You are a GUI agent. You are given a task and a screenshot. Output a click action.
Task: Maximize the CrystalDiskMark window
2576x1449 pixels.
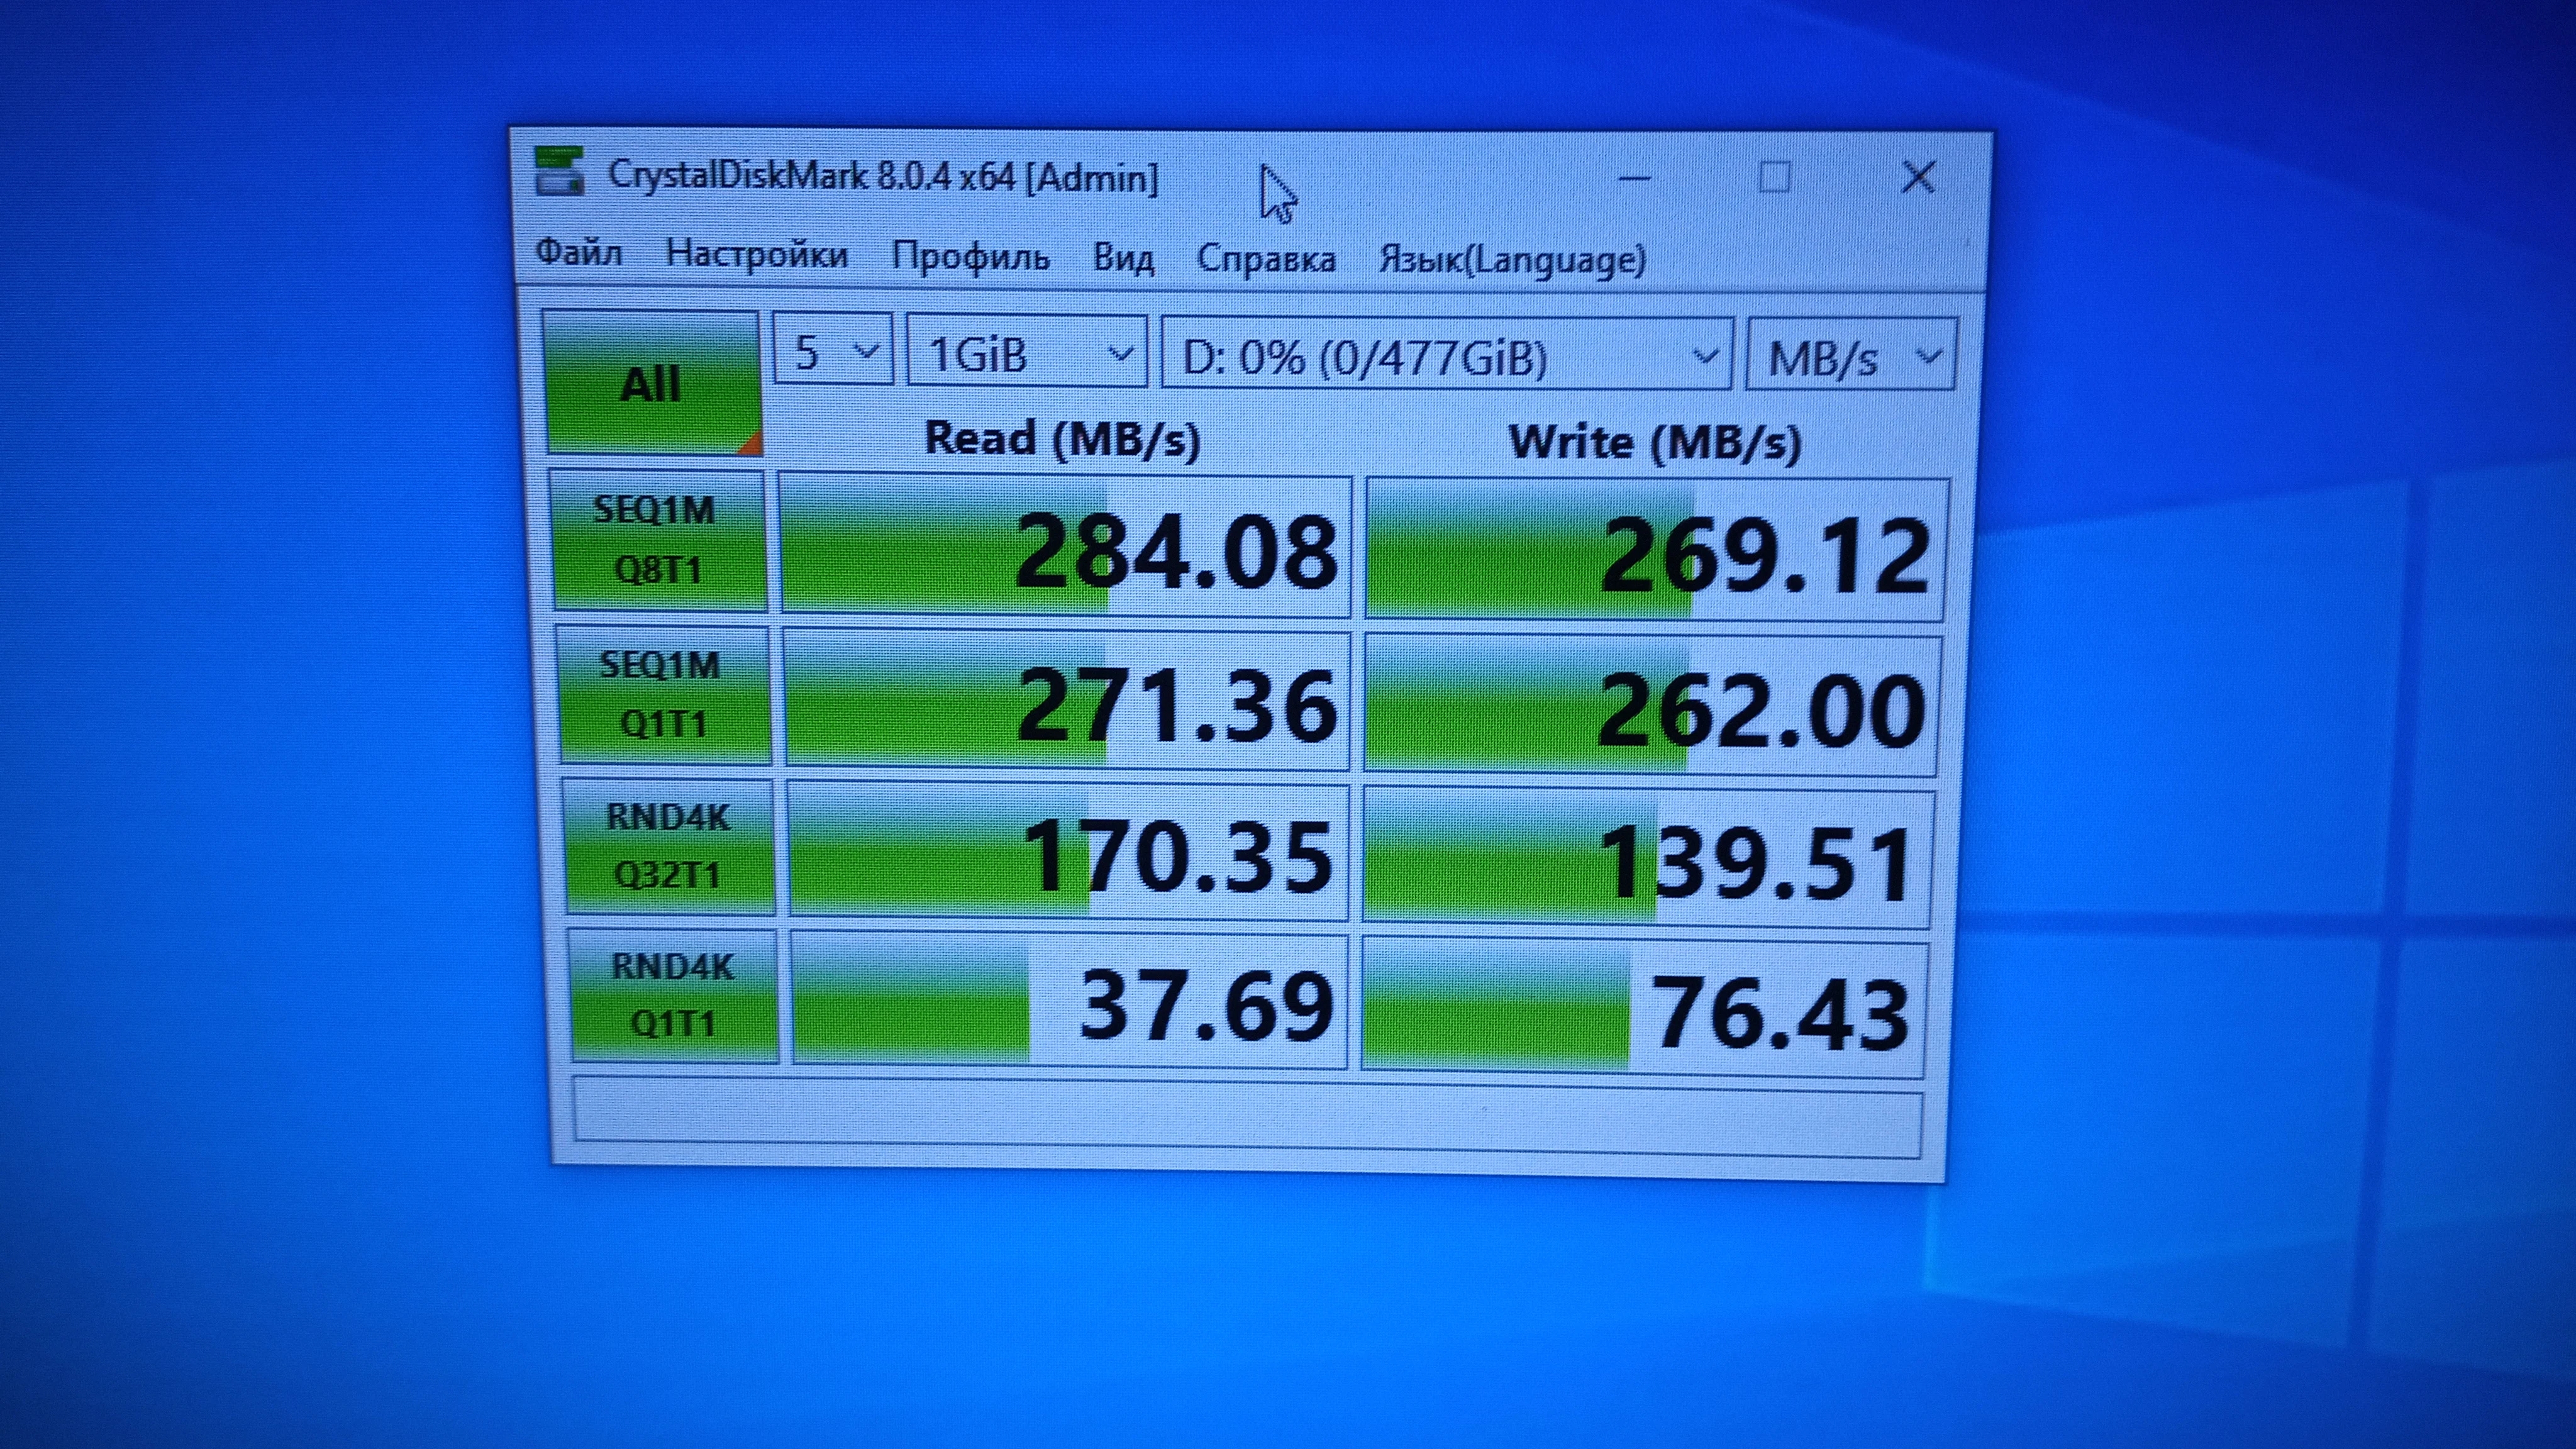tap(1774, 178)
